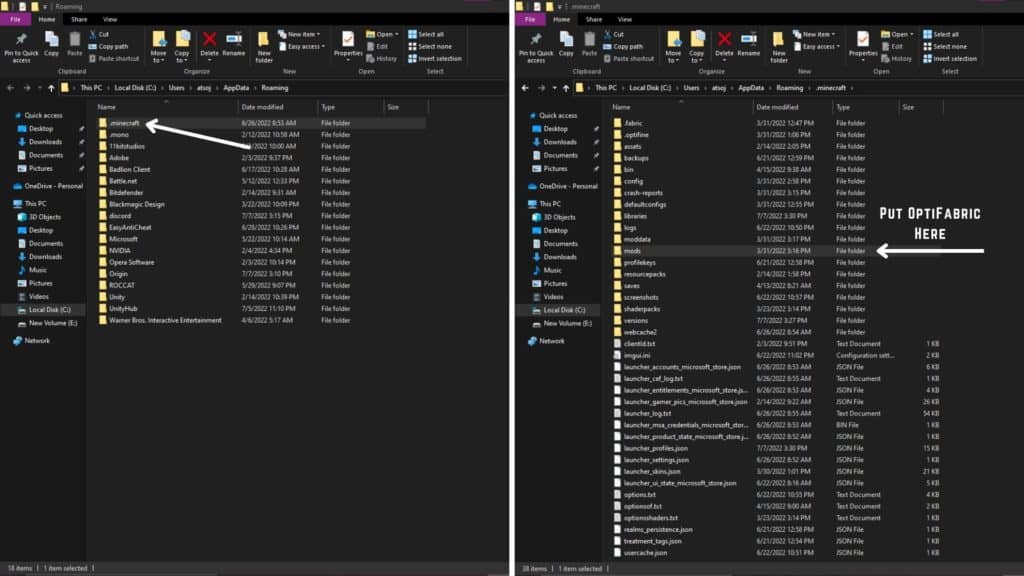This screenshot has height=576, width=1024.
Task: Click Invert selection in the Roaming window
Action: click(x=435, y=58)
